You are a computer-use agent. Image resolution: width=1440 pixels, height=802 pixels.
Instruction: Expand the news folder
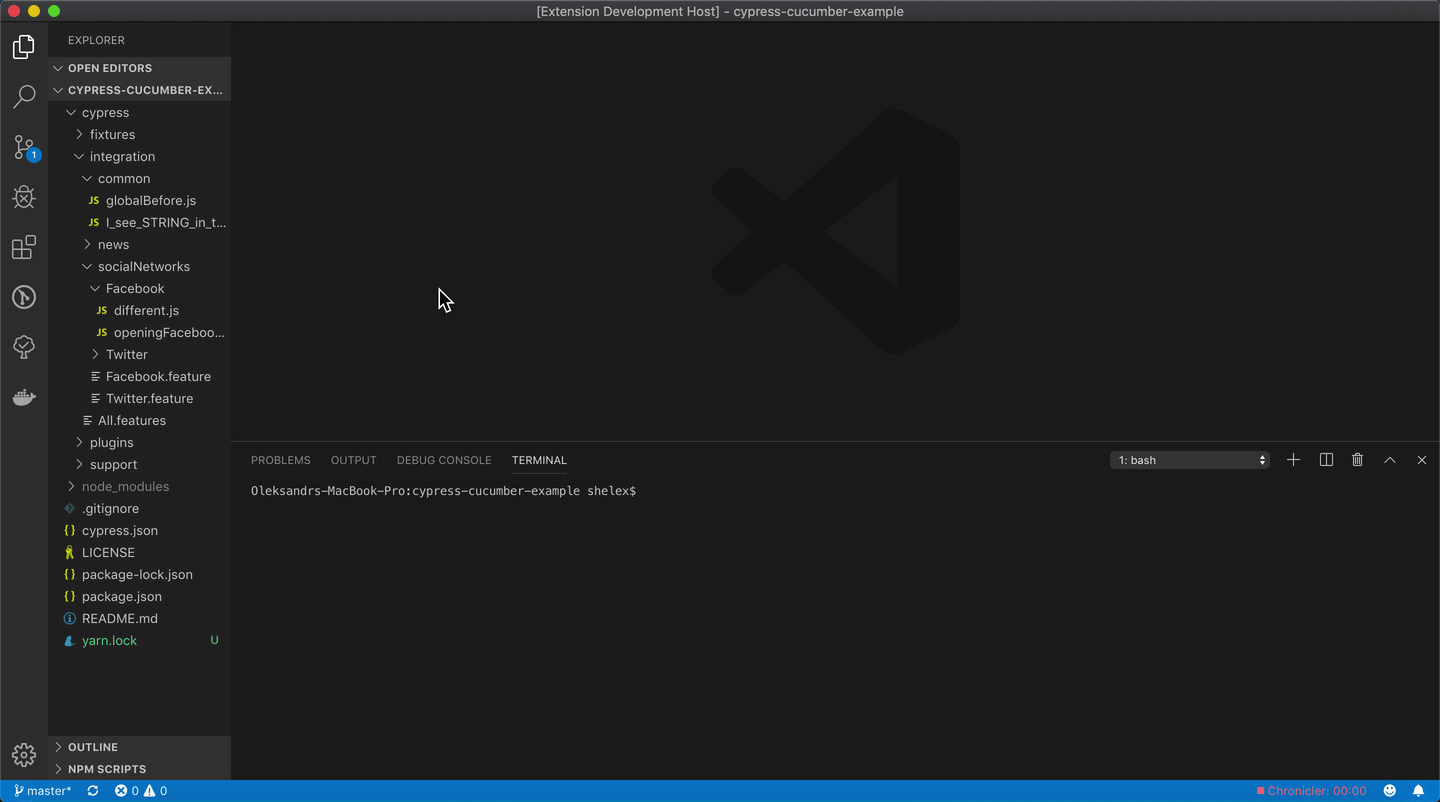140,244
